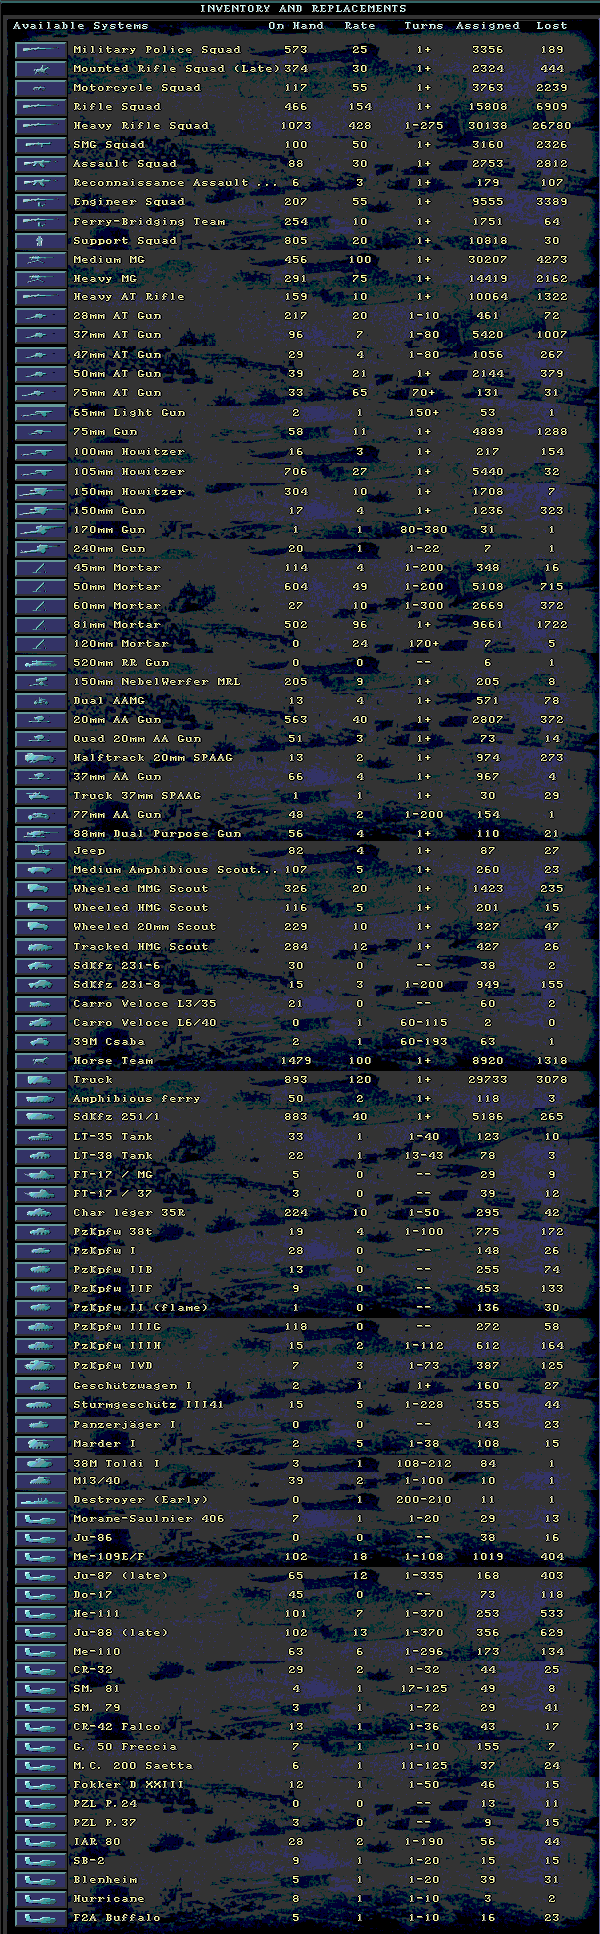Select the Fokker D XXIII label

tap(129, 1784)
